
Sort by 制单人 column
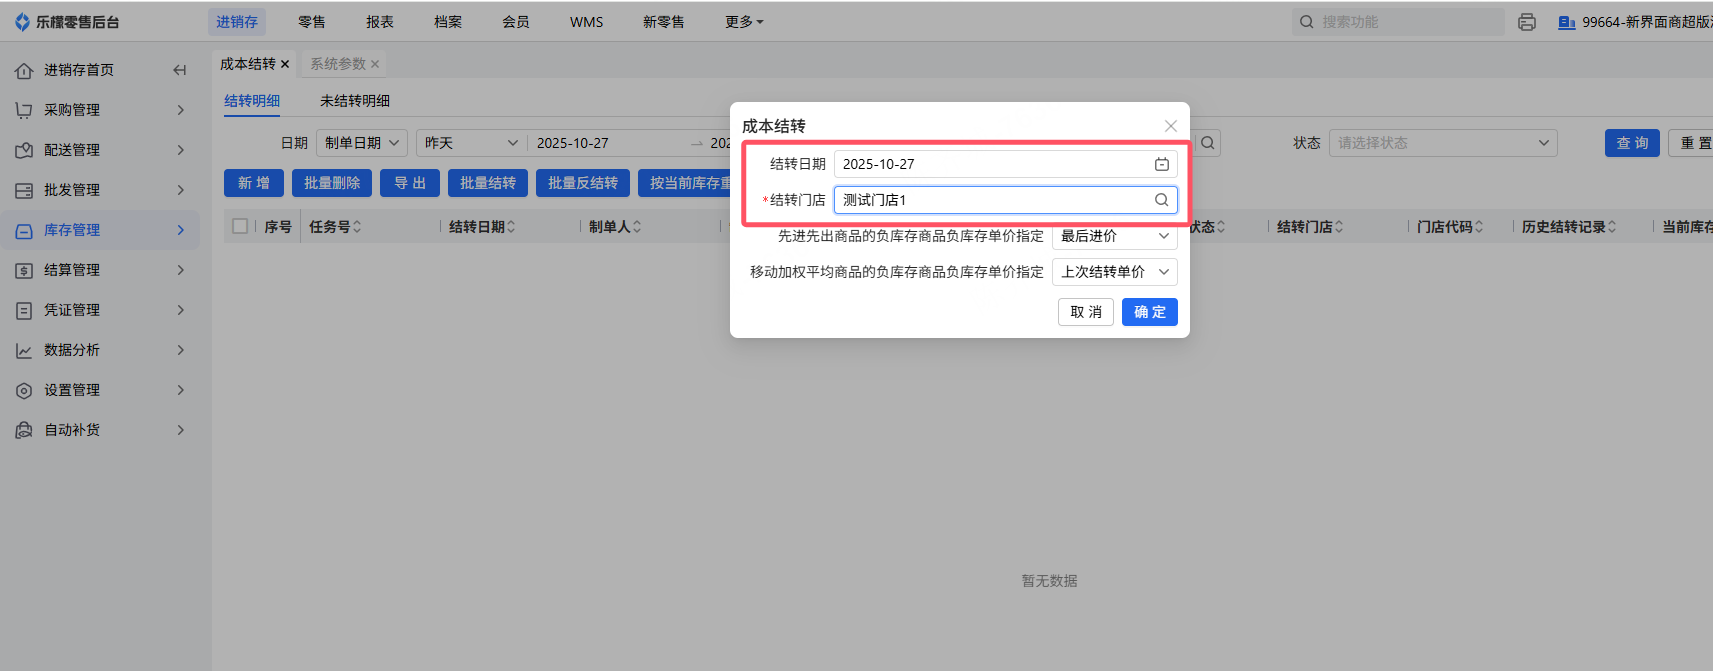[x=637, y=227]
